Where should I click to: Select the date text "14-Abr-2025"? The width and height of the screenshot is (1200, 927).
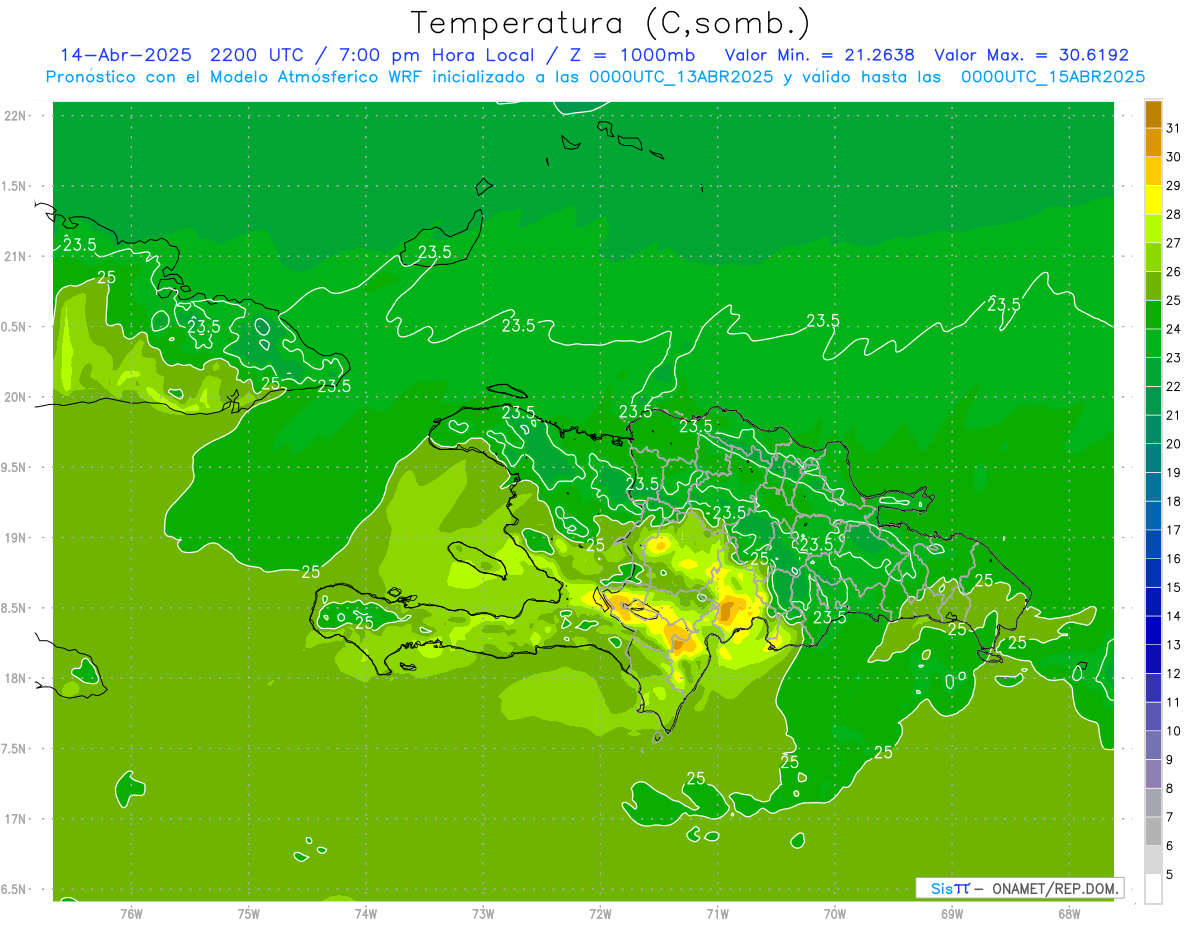point(125,55)
